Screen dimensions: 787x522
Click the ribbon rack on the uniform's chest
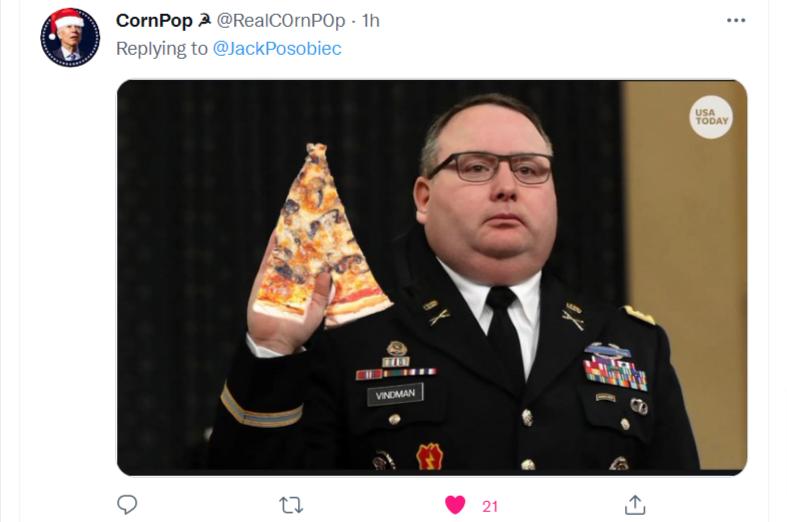[616, 373]
